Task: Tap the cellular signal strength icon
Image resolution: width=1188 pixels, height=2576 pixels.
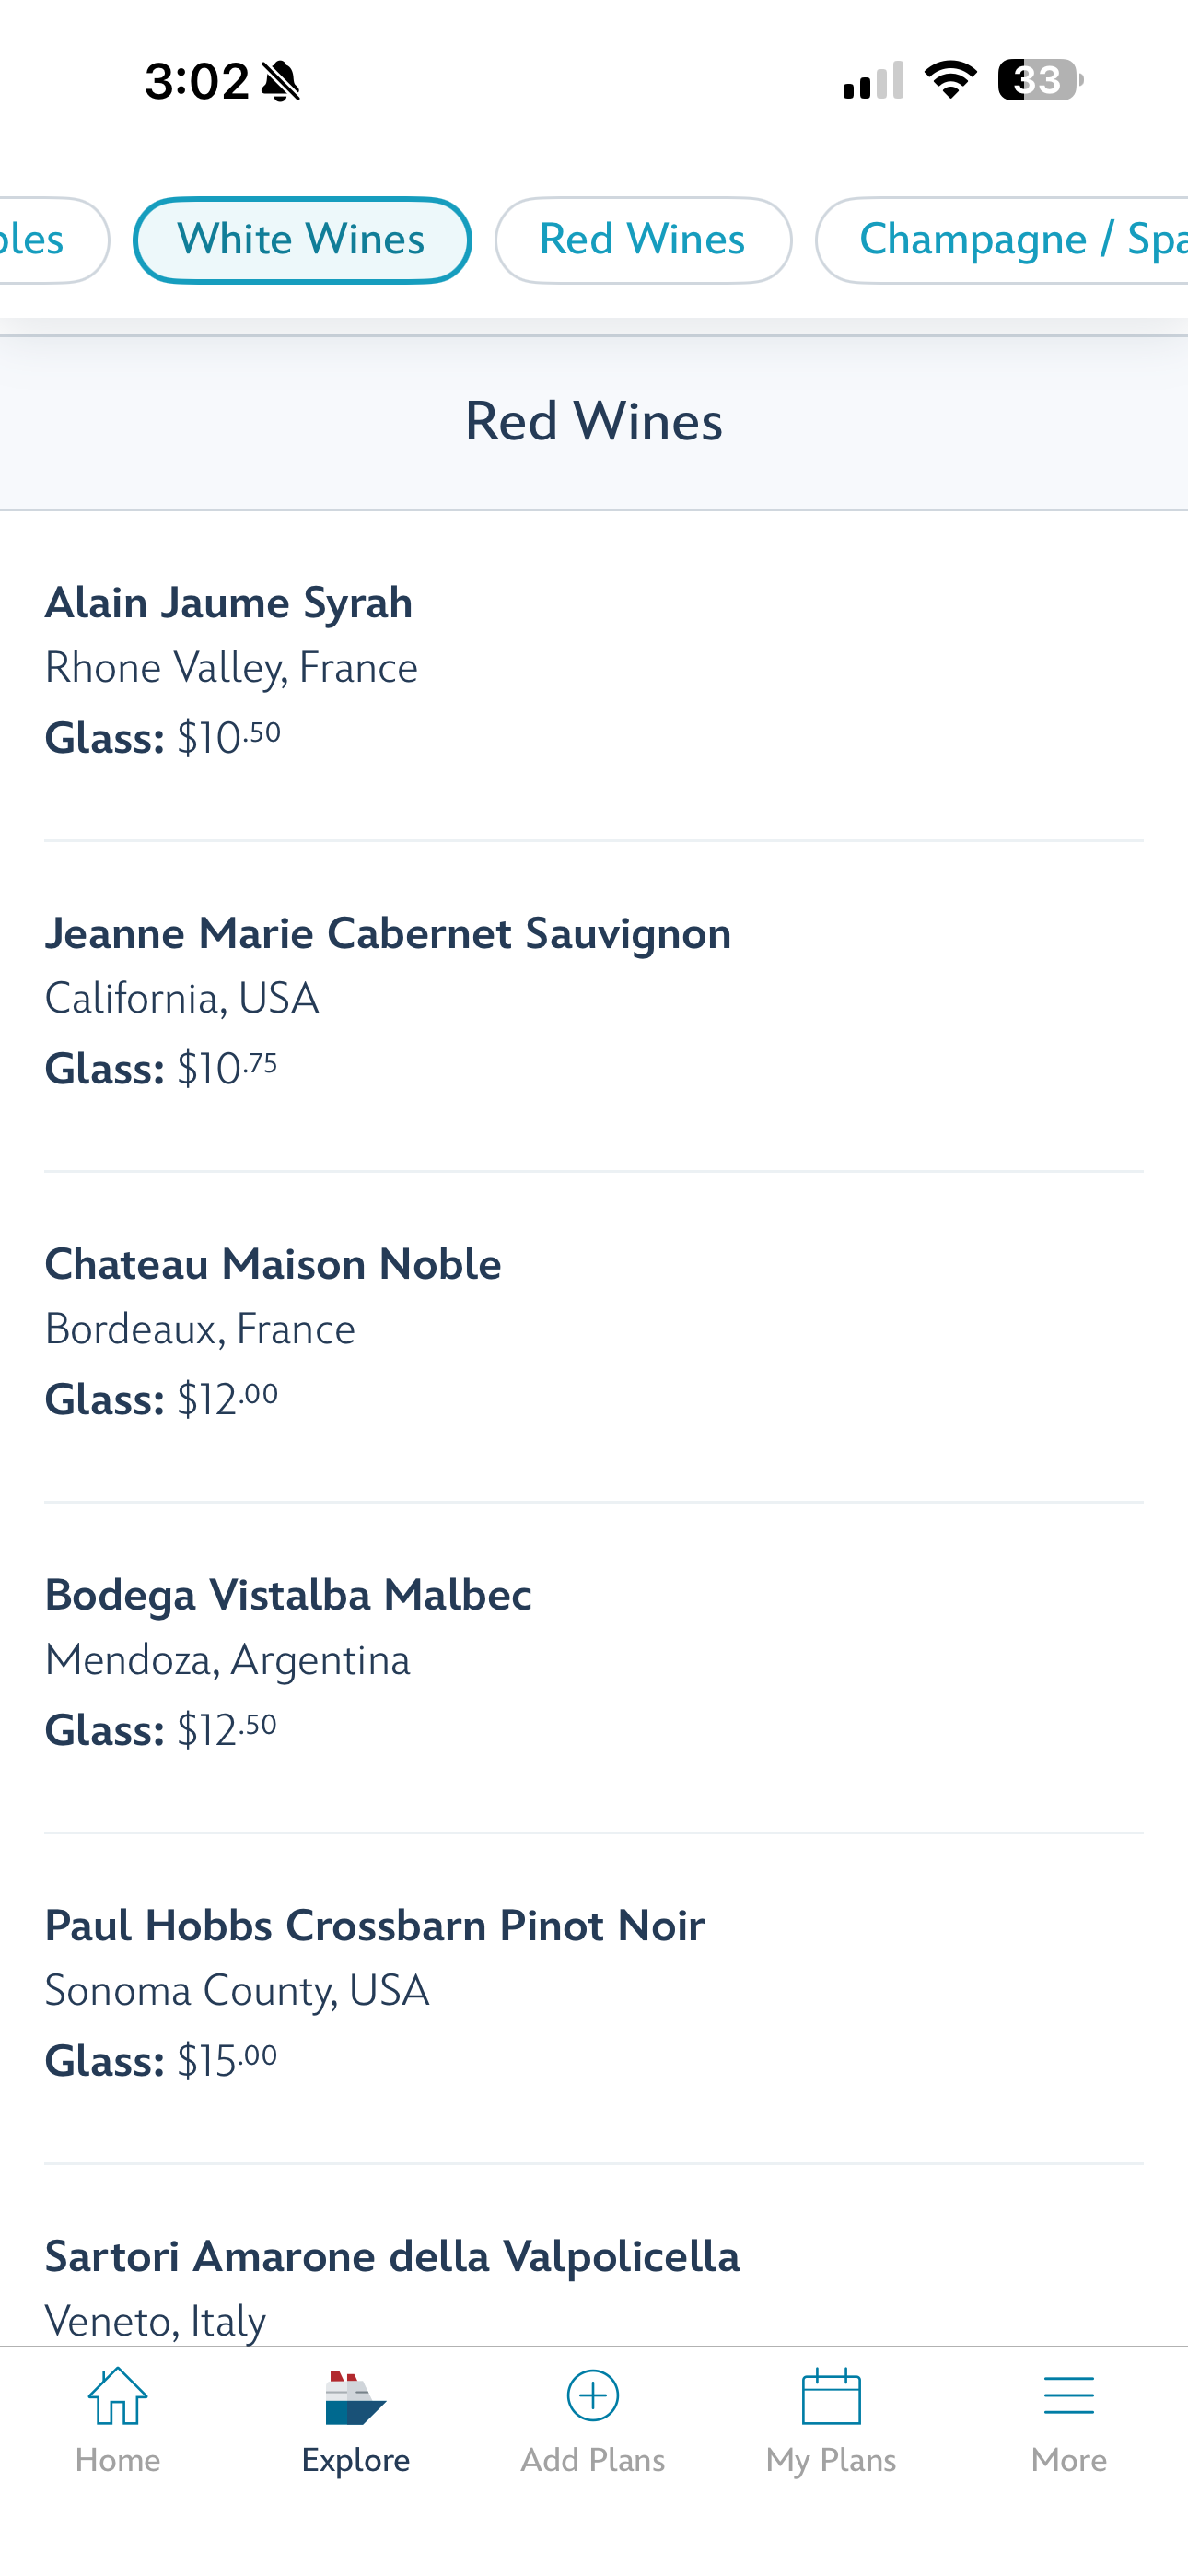Action: tap(873, 80)
